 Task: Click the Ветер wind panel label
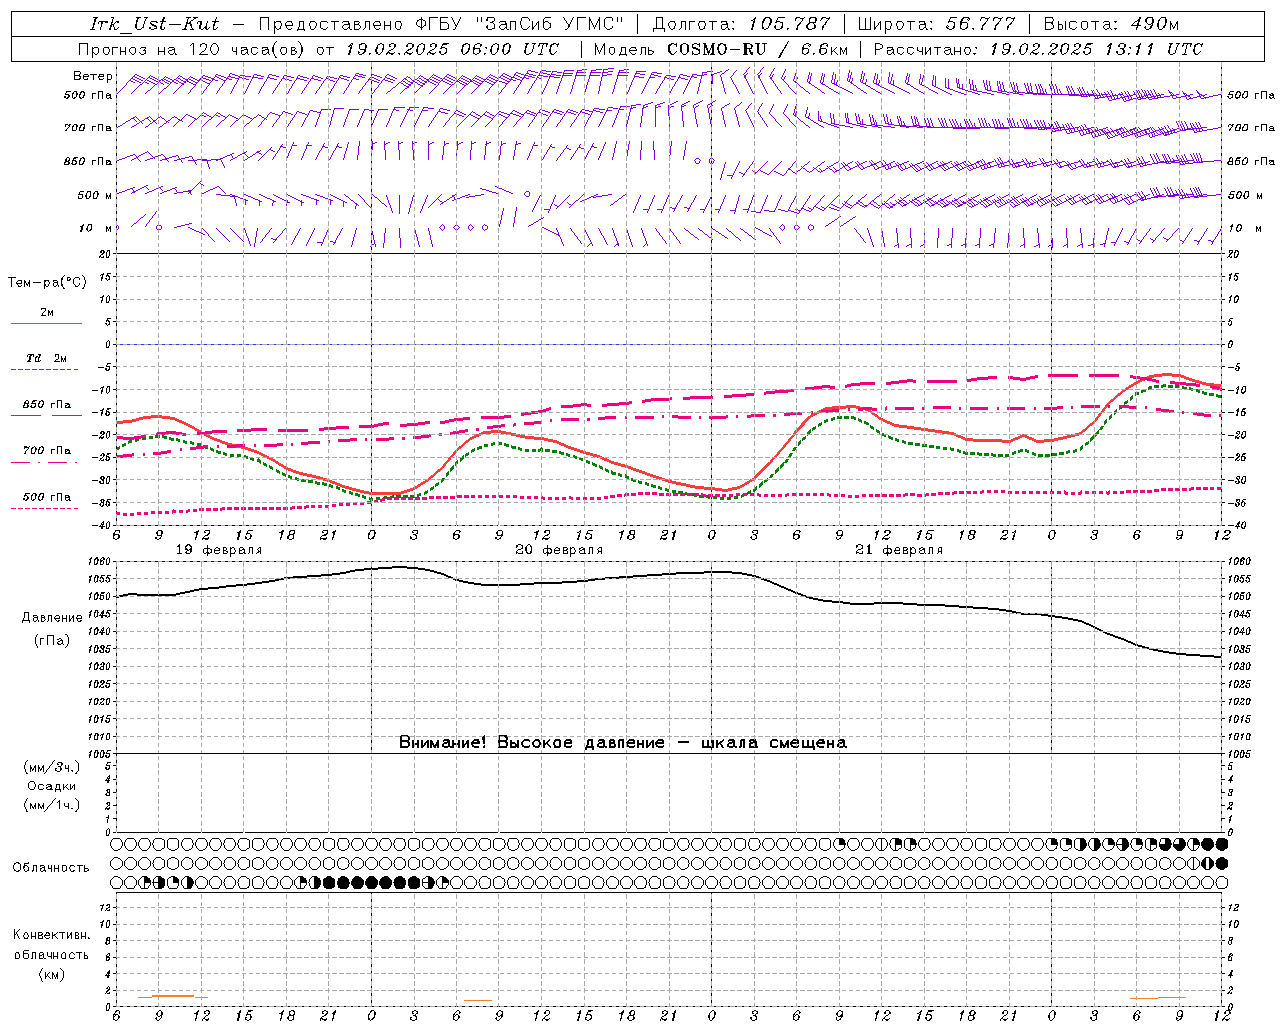[93, 76]
